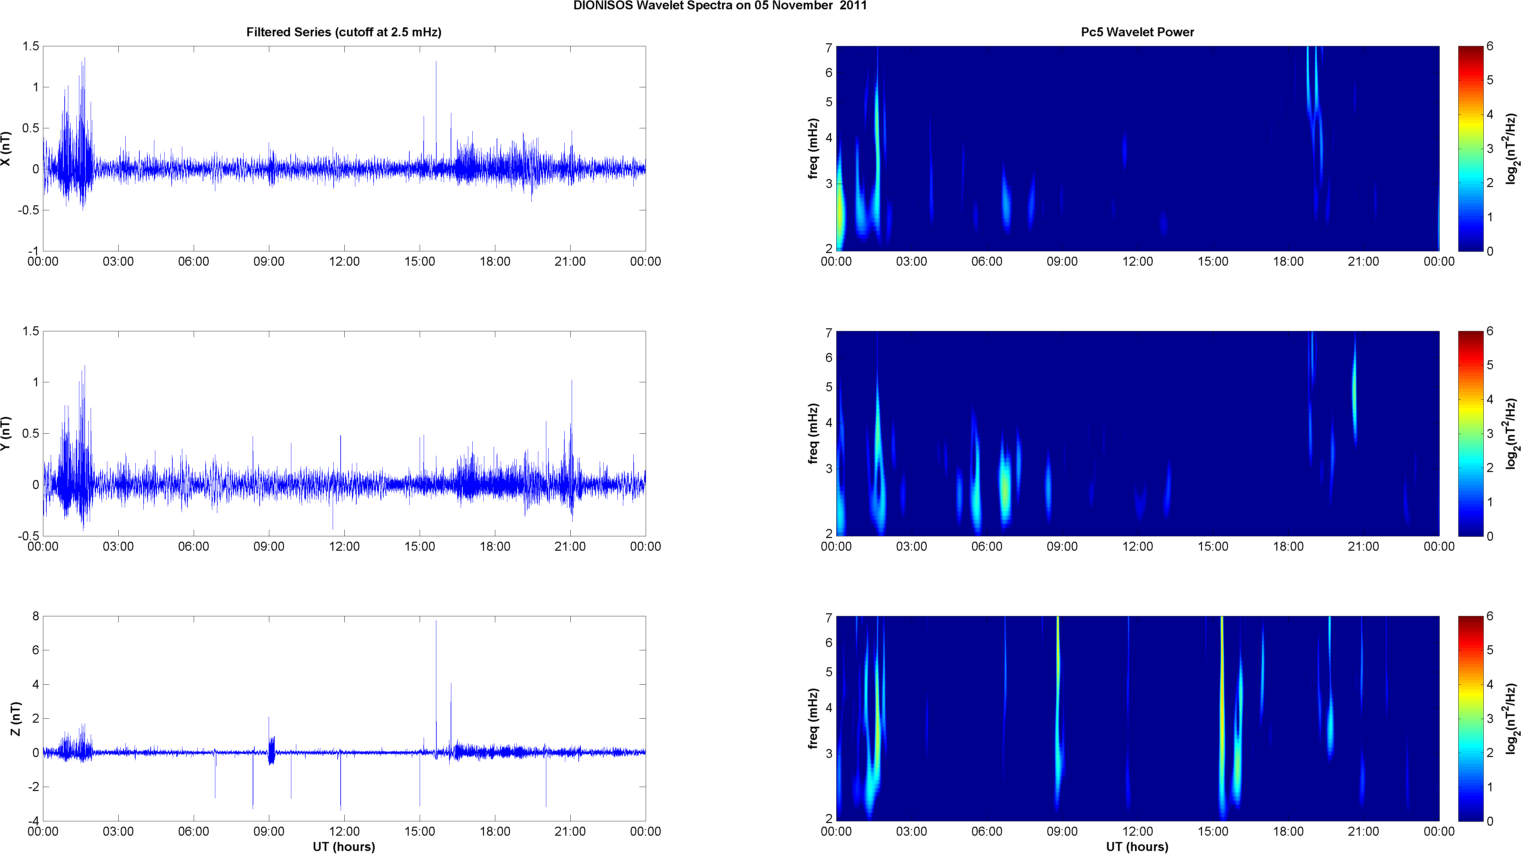Click the freq (mHz) label of the top spectrogram
1521x854 pixels.
813,148
